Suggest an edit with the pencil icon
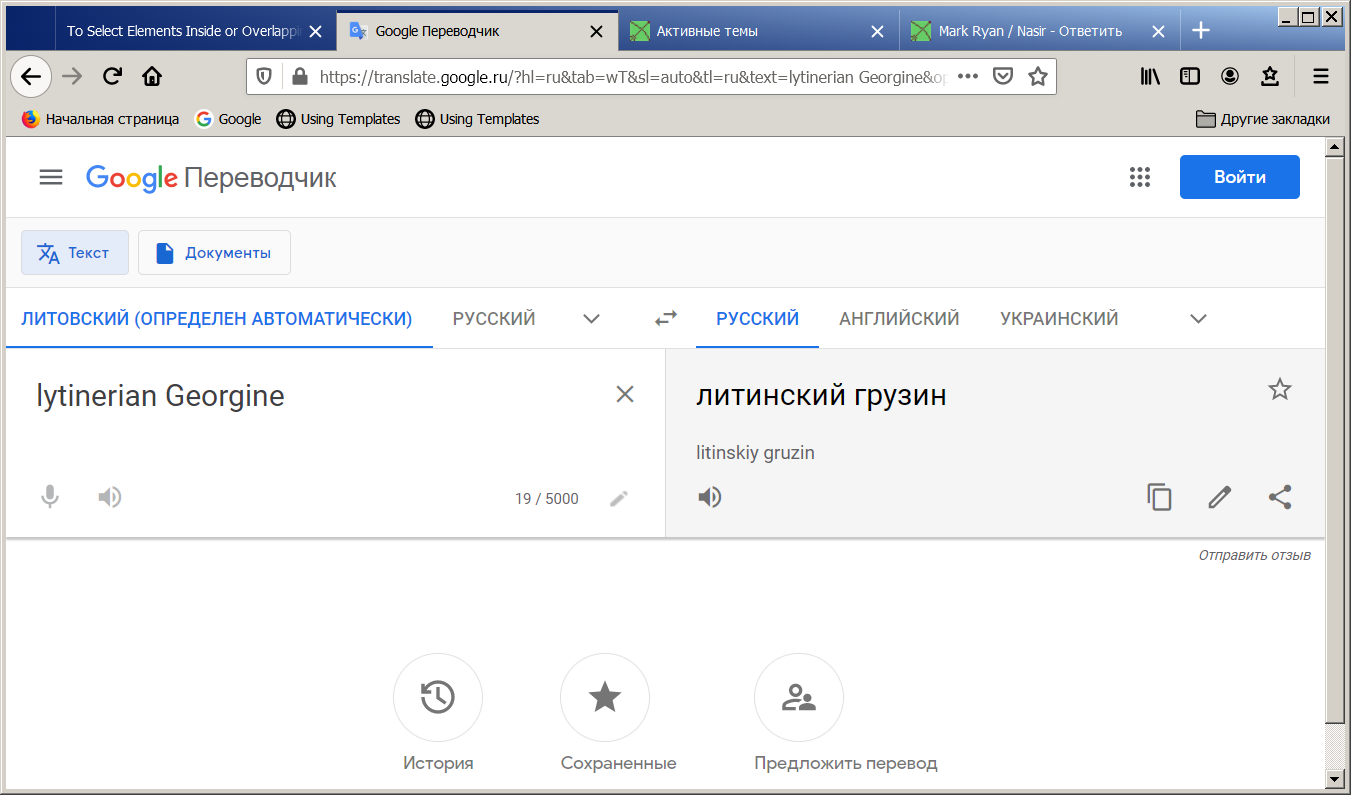This screenshot has height=795, width=1351. 1219,497
